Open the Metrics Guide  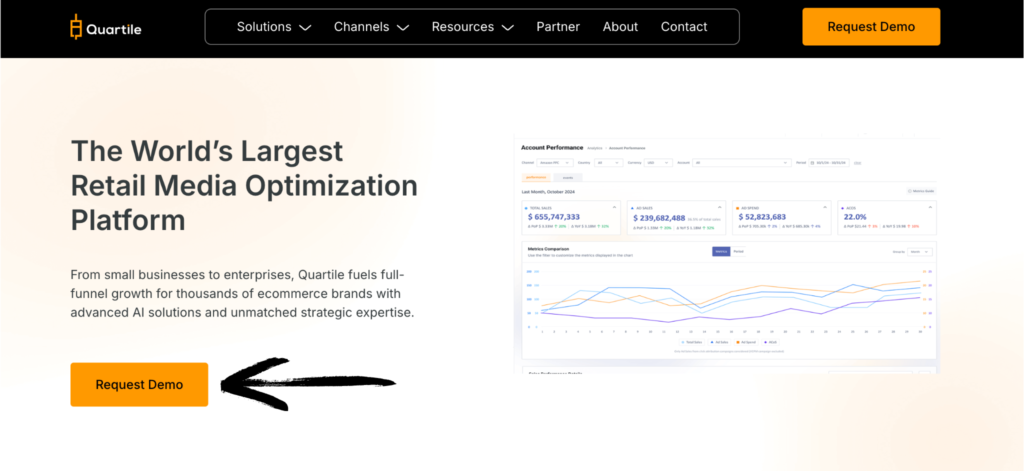pos(921,191)
